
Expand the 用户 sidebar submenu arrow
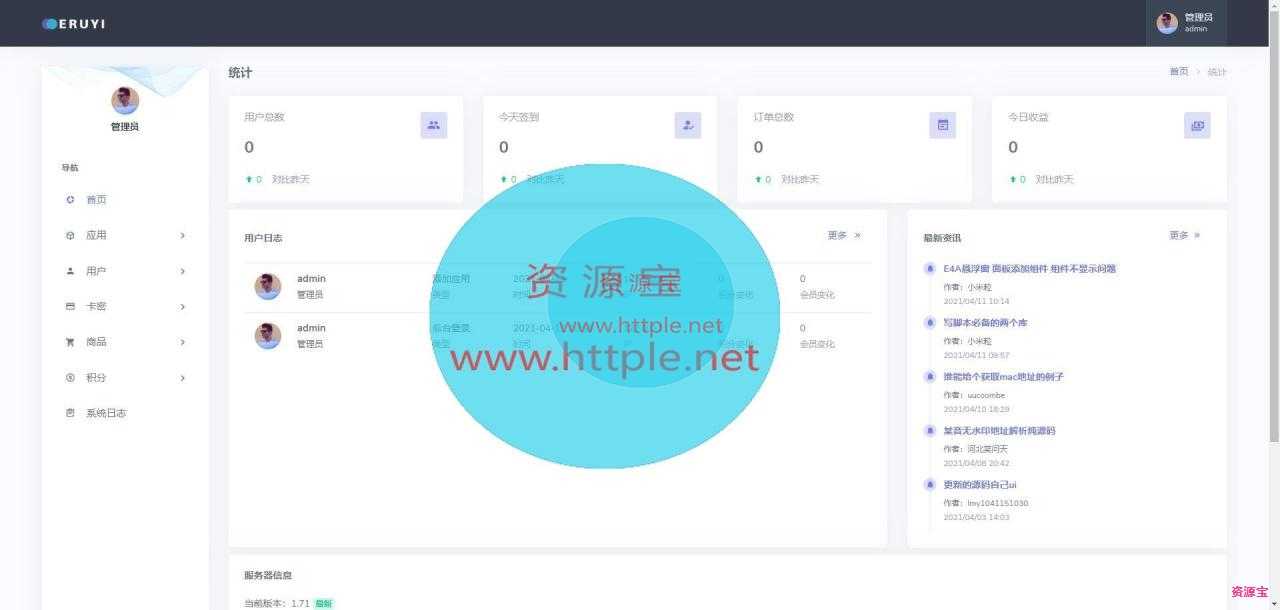183,271
